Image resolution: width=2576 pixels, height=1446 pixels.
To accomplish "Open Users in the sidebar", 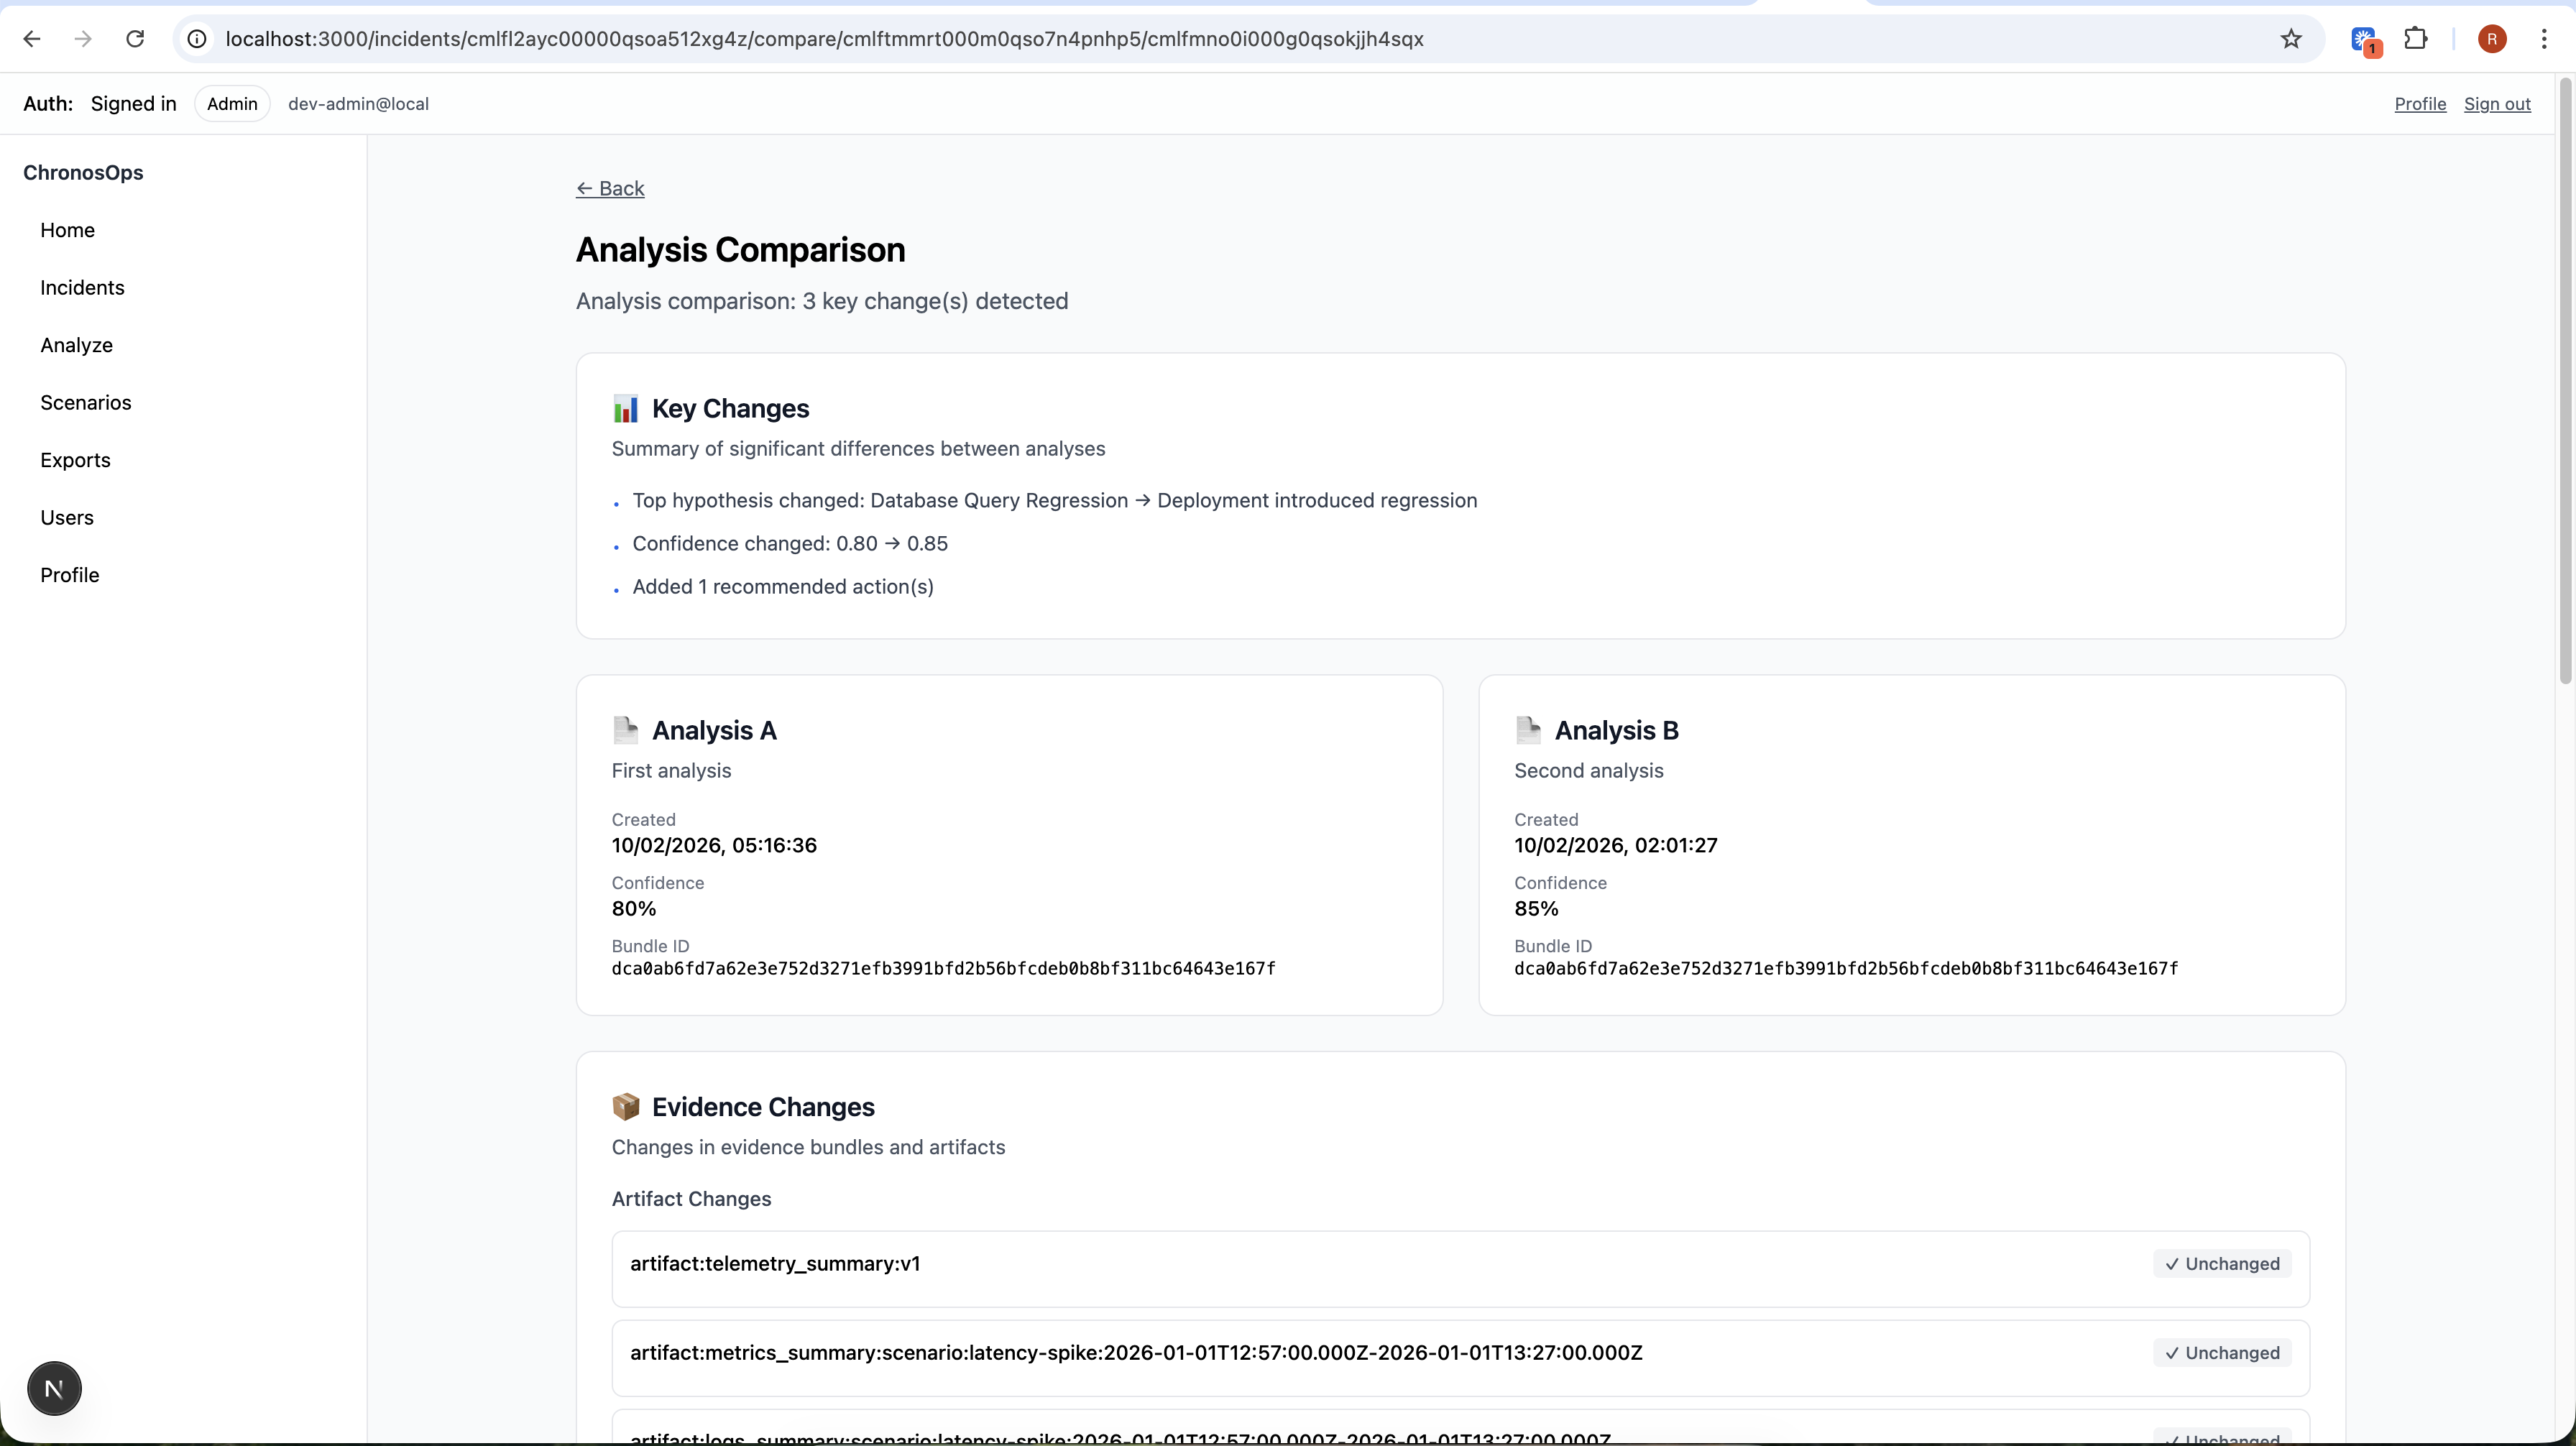I will (x=67, y=518).
